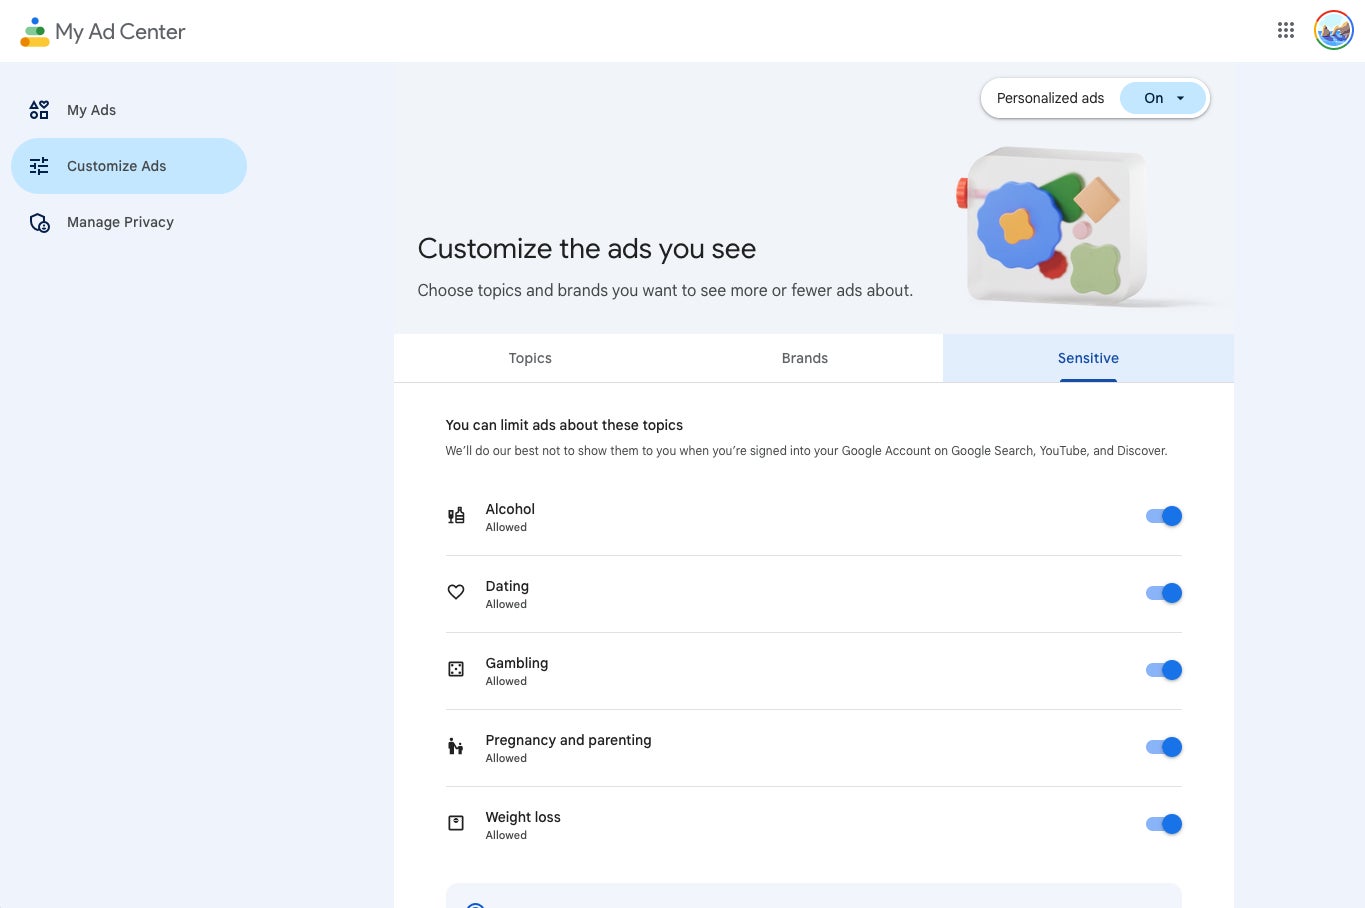Open the Google apps grid
The width and height of the screenshot is (1365, 908).
[1285, 30]
